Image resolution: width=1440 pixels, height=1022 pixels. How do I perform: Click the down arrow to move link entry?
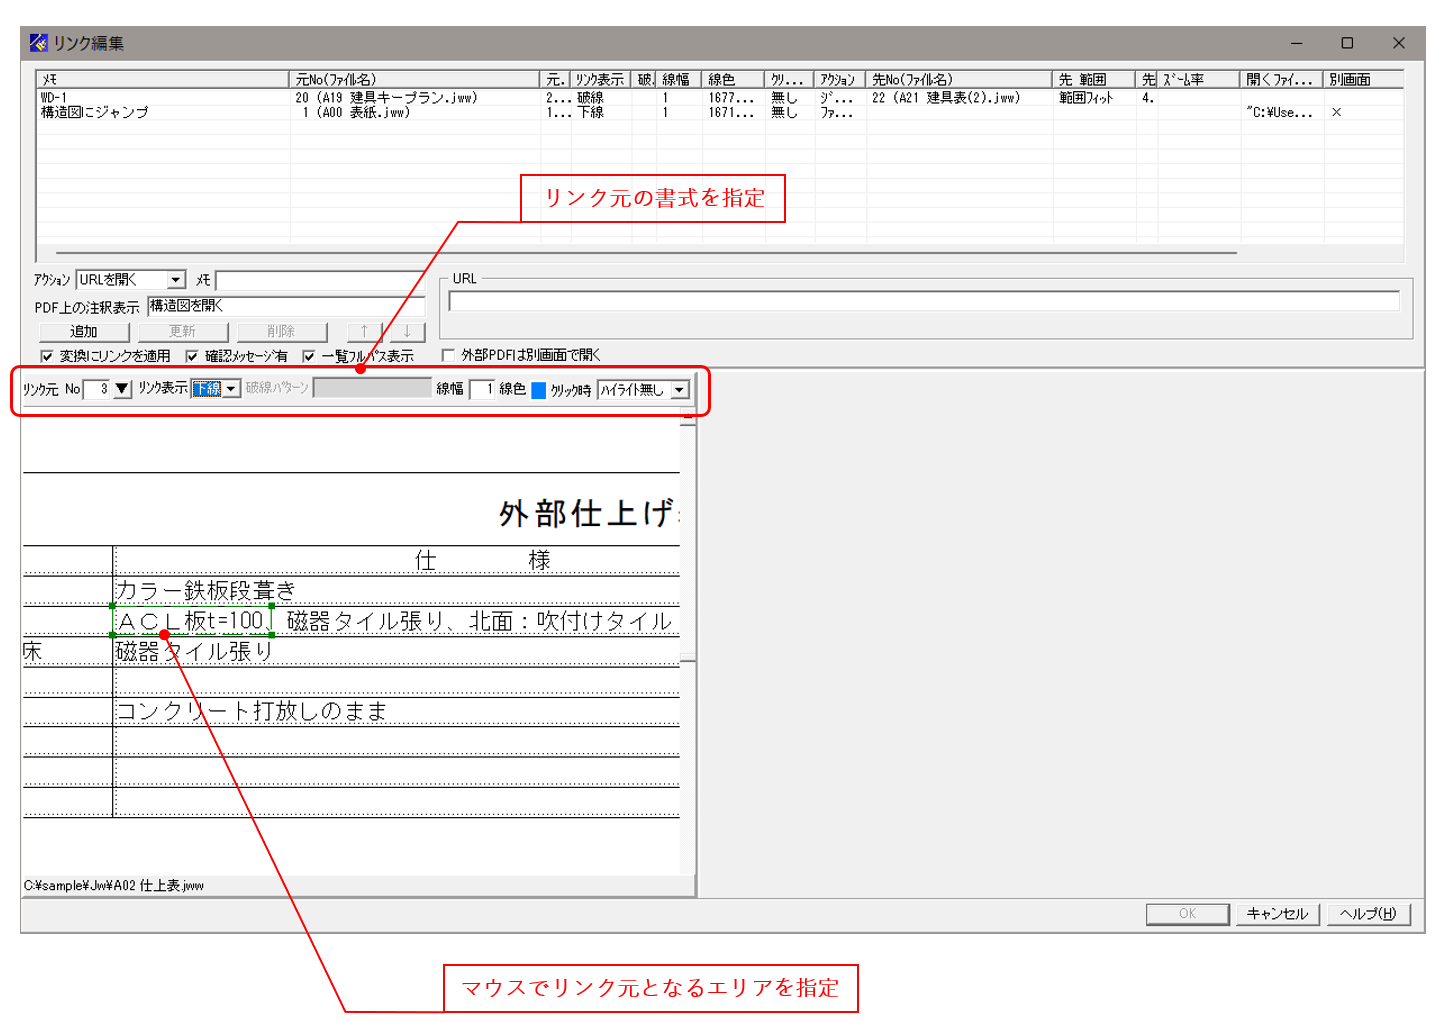point(406,331)
